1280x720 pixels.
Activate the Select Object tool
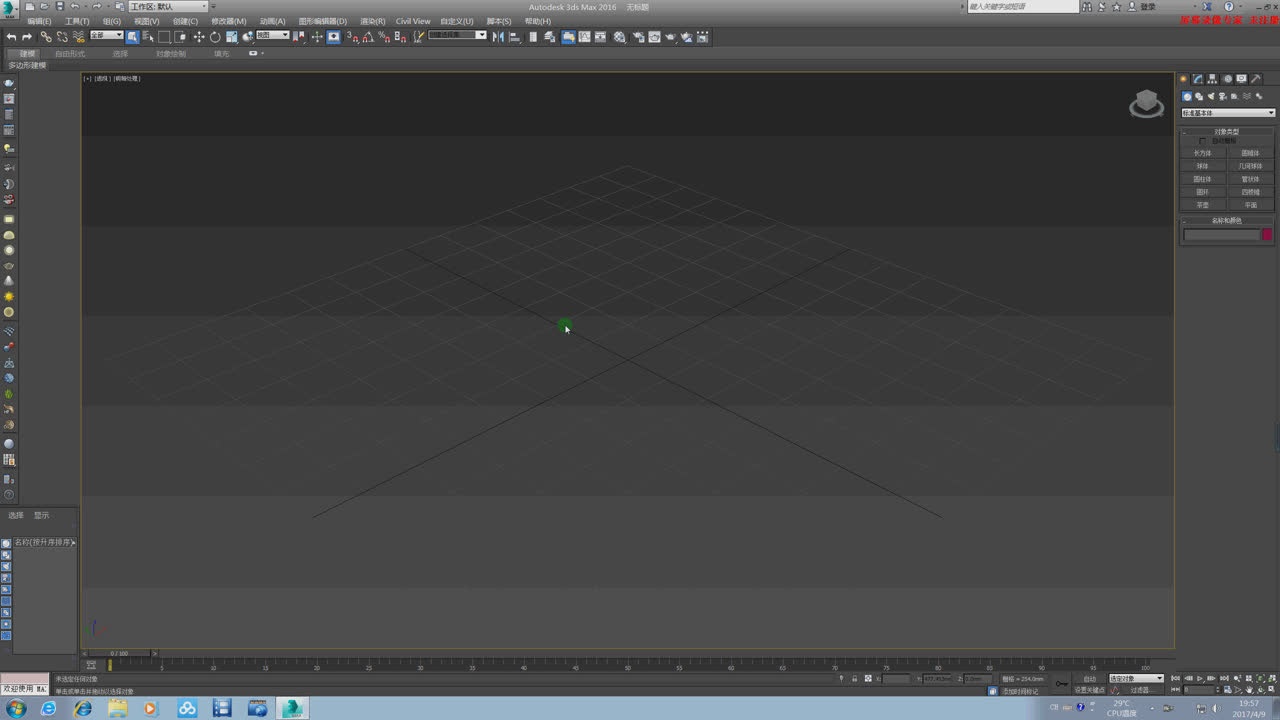coord(133,37)
